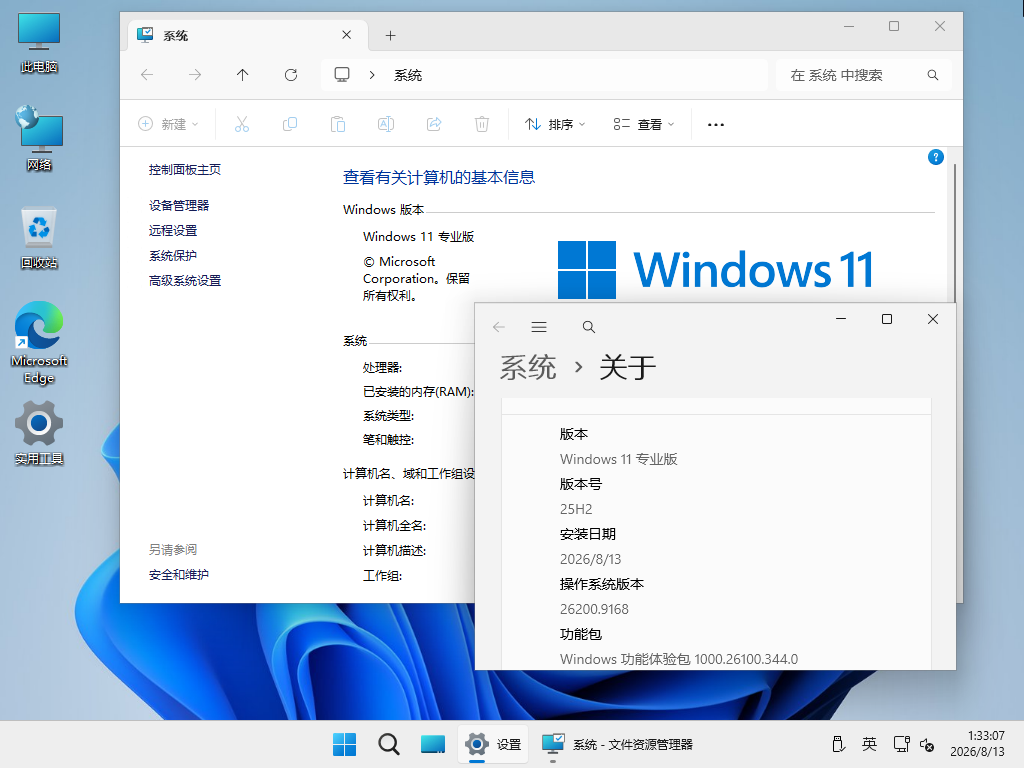
Task: Click the address bar chevron before 系统
Action: click(x=372, y=75)
